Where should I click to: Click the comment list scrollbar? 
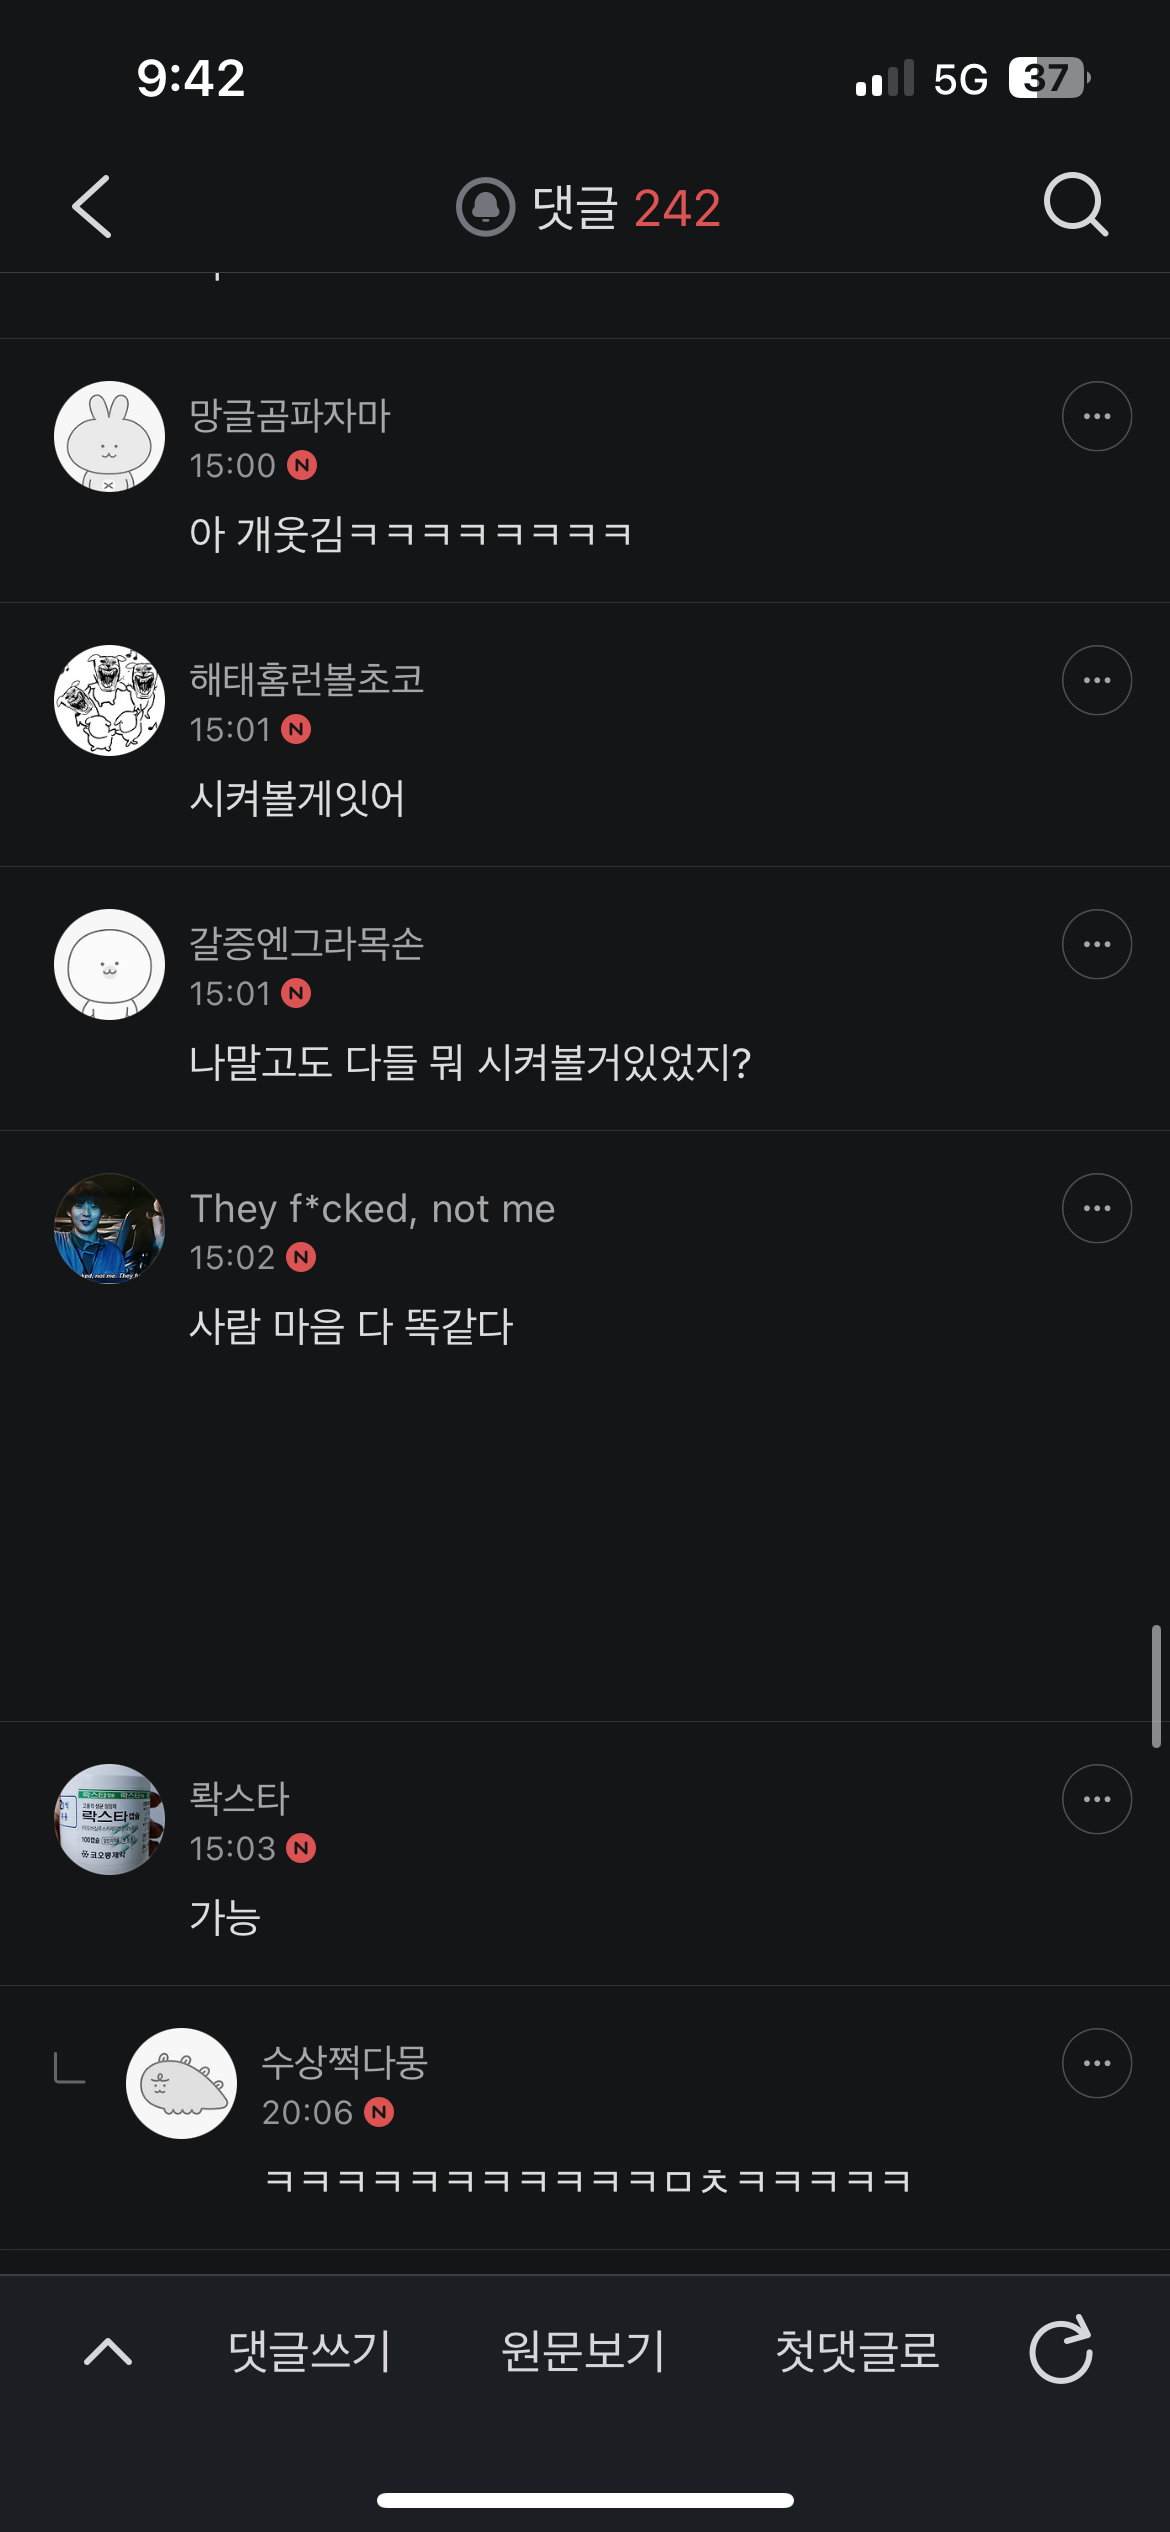coord(1156,1686)
